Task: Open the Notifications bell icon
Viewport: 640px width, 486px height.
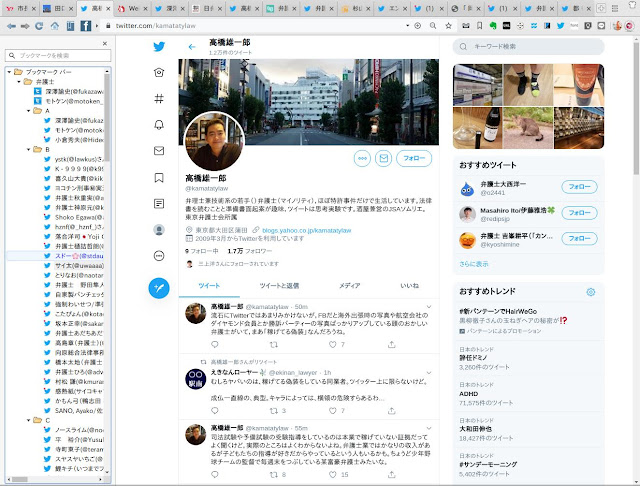Action: (159, 124)
